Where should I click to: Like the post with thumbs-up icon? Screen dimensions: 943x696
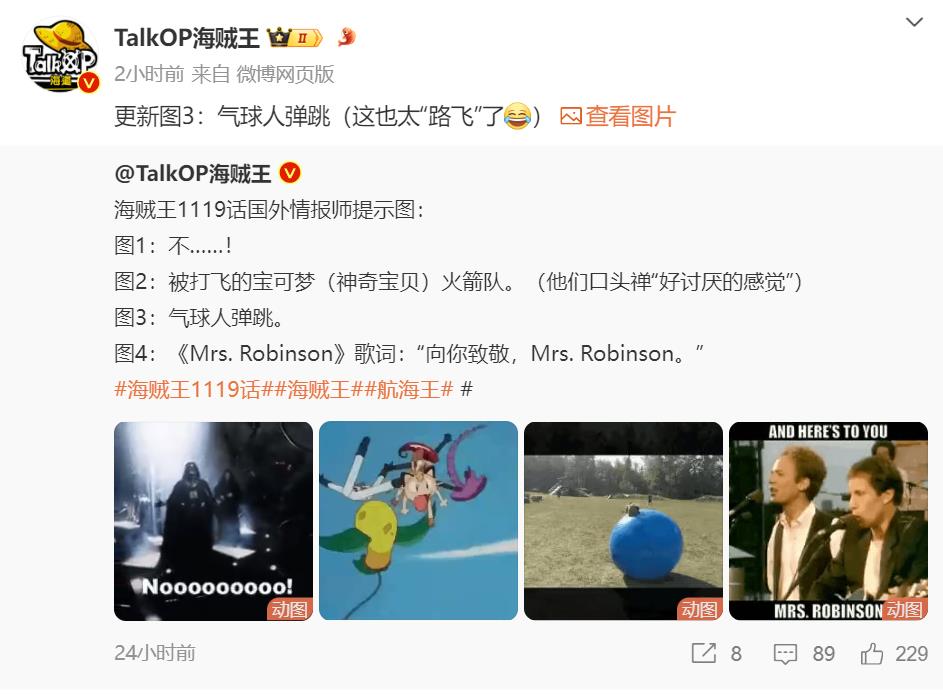pyautogui.click(x=872, y=653)
